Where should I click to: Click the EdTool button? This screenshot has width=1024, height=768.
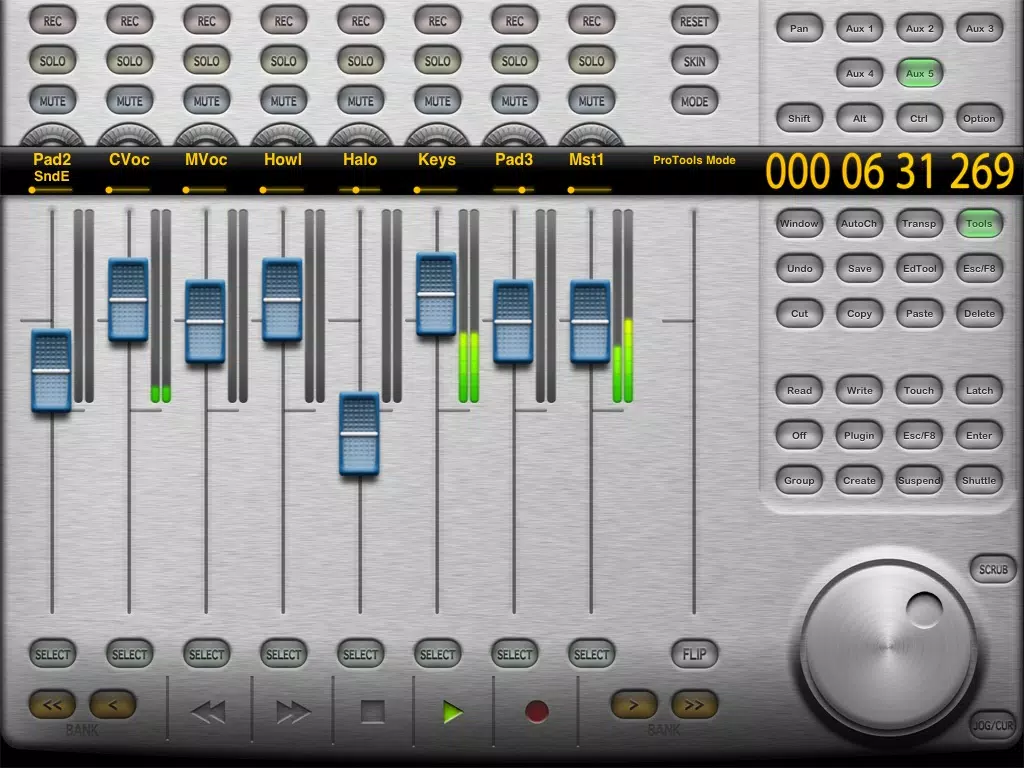(920, 268)
